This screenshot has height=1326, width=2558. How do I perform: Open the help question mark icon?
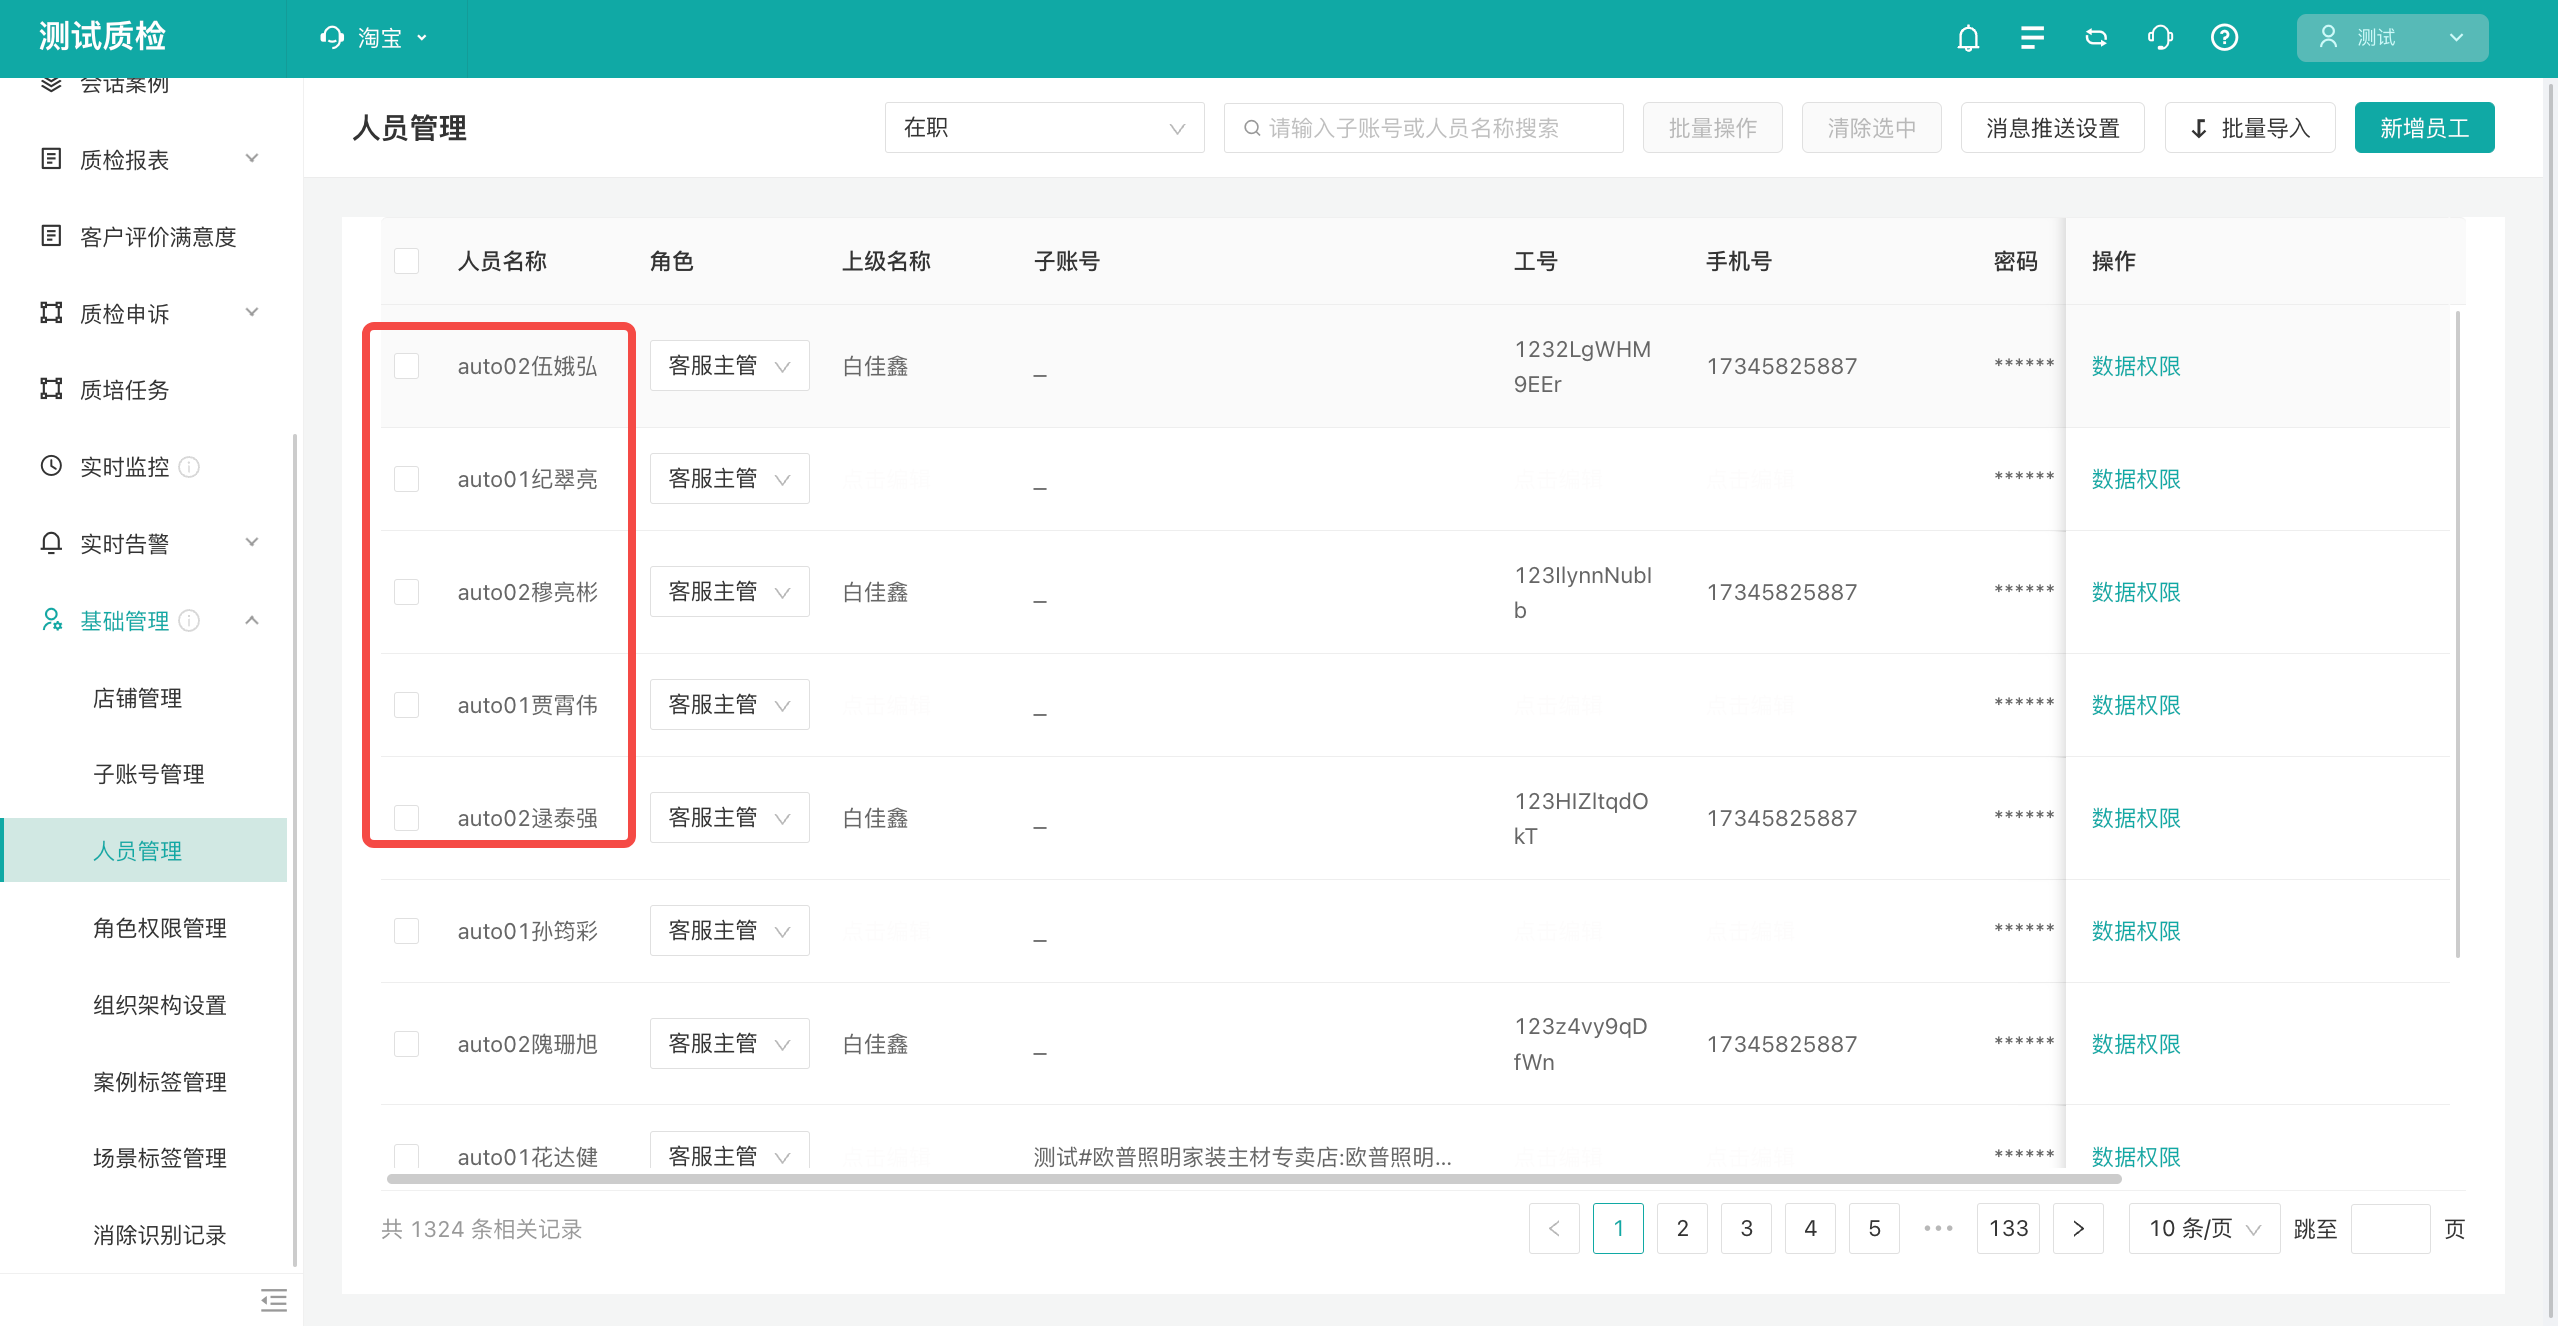(2224, 38)
